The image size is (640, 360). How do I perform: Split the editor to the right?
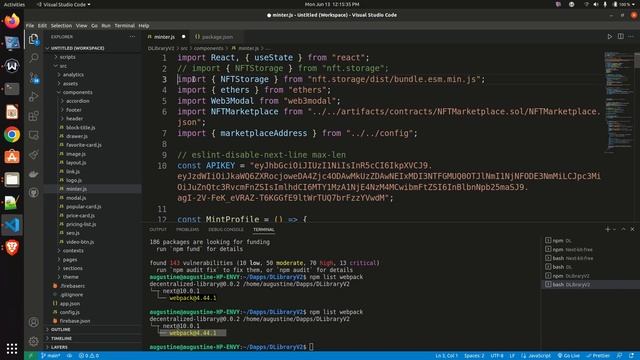620,36
